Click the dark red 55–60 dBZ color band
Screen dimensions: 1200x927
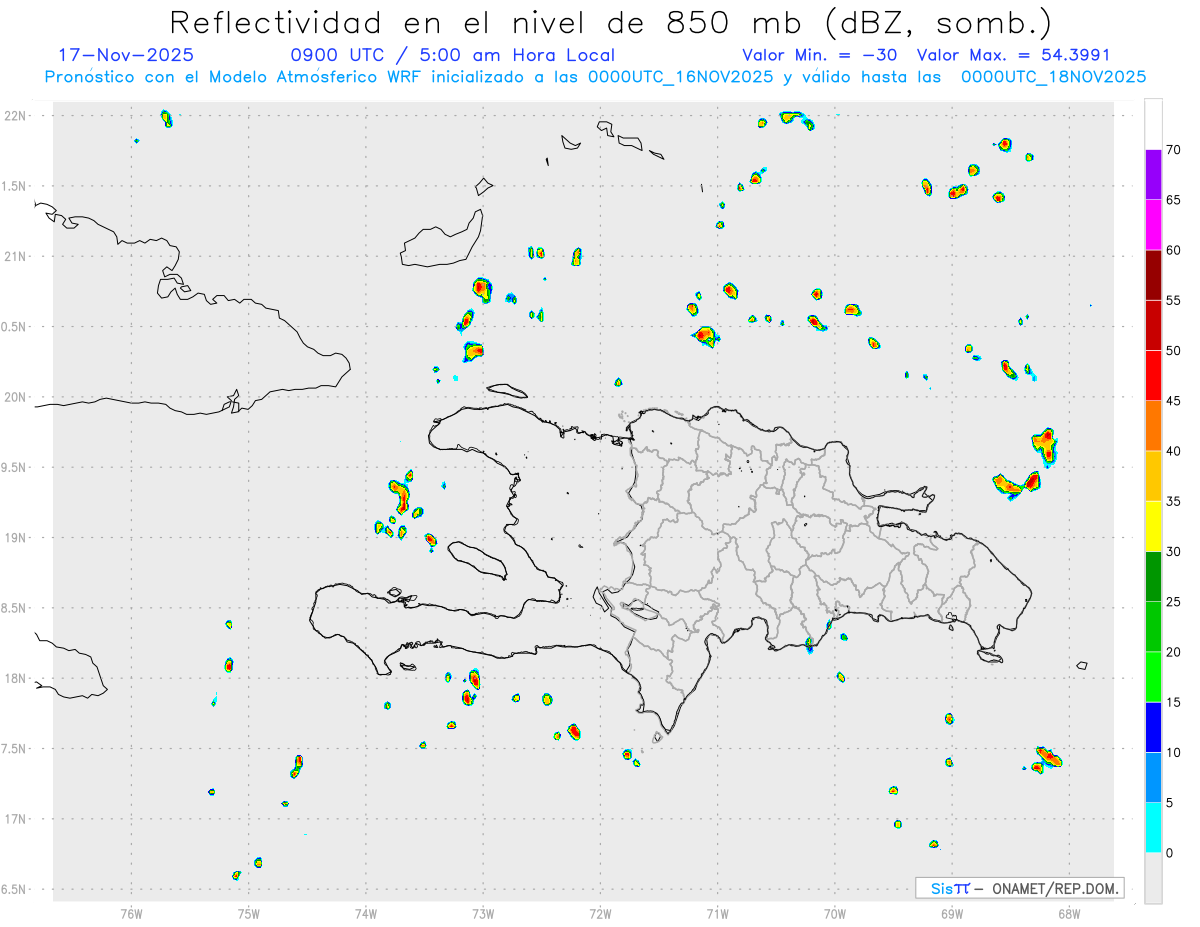point(1153,275)
